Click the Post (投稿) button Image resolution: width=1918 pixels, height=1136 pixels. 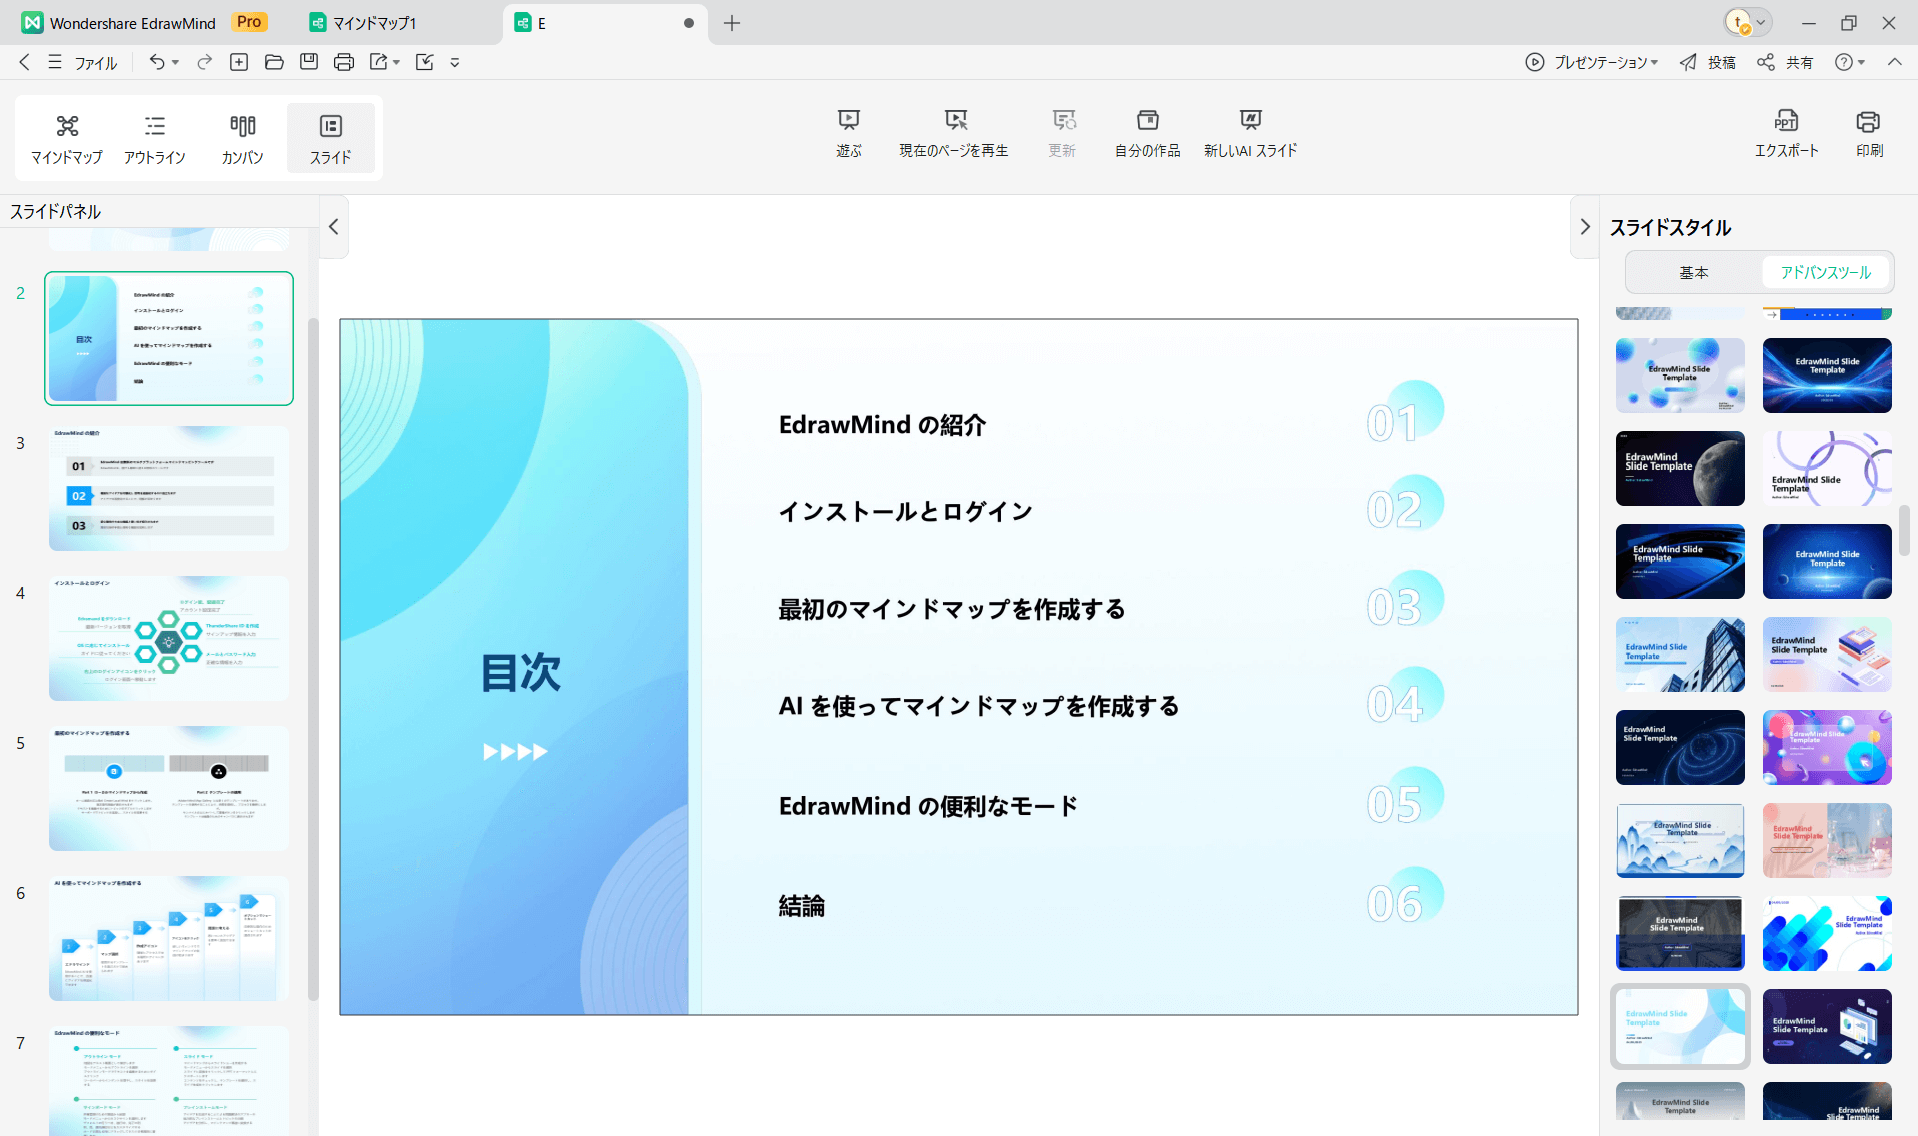(x=1708, y=62)
